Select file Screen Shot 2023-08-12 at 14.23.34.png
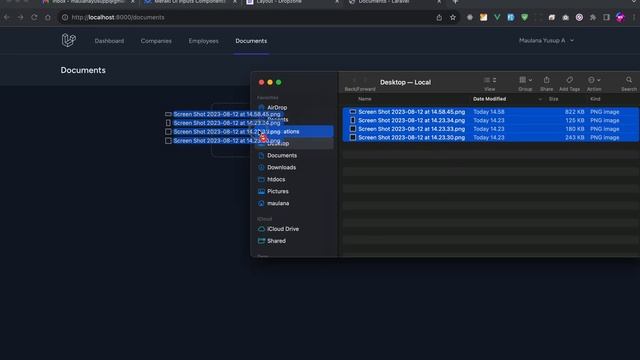640x360 pixels. pos(411,120)
